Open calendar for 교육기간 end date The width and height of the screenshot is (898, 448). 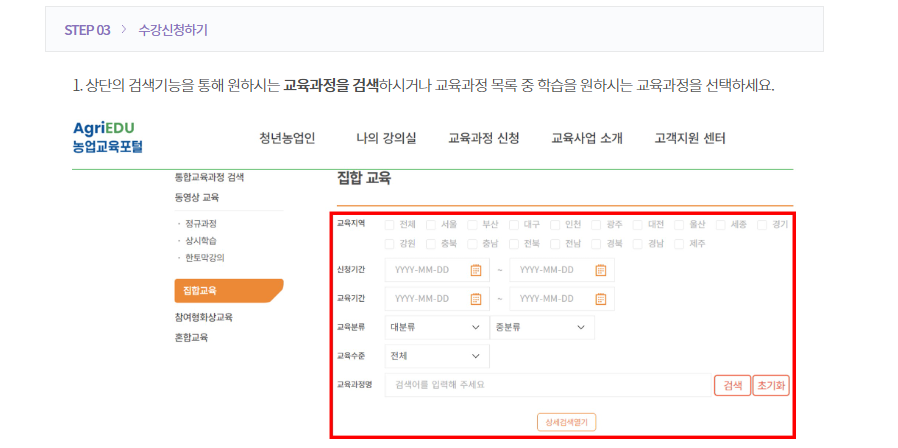600,298
